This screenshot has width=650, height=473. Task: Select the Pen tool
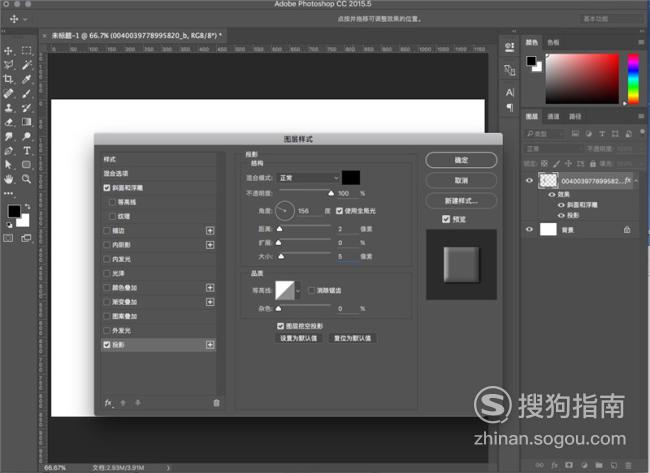tap(8, 151)
